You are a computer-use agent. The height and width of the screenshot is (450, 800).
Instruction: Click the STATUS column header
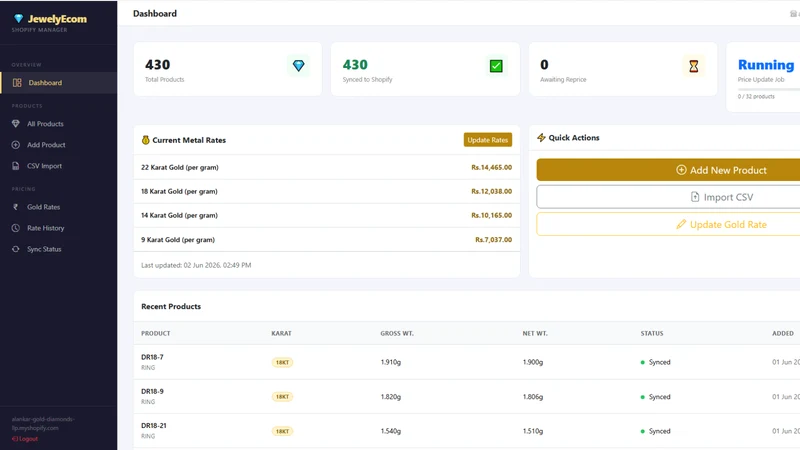click(x=652, y=333)
